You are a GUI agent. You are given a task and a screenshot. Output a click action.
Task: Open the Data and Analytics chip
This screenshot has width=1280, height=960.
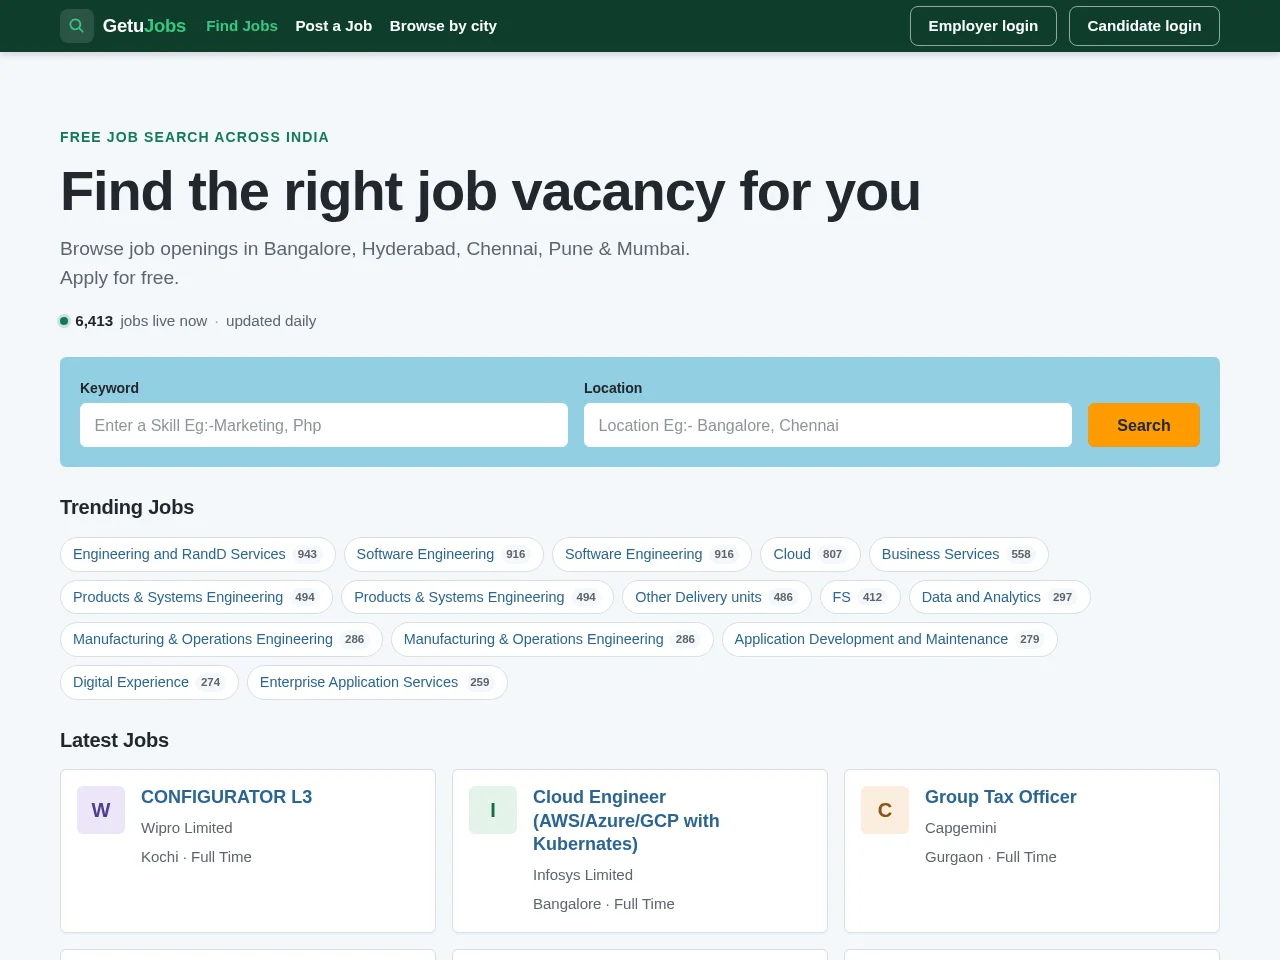[x=999, y=597]
